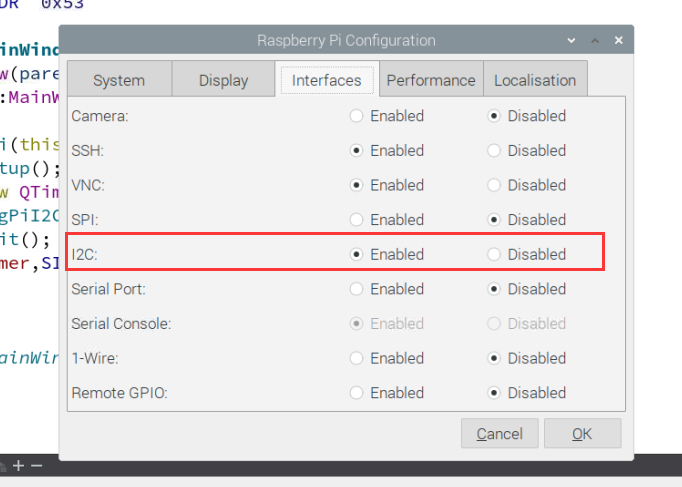
Task: Confirm settings with the OK button
Action: coord(582,434)
